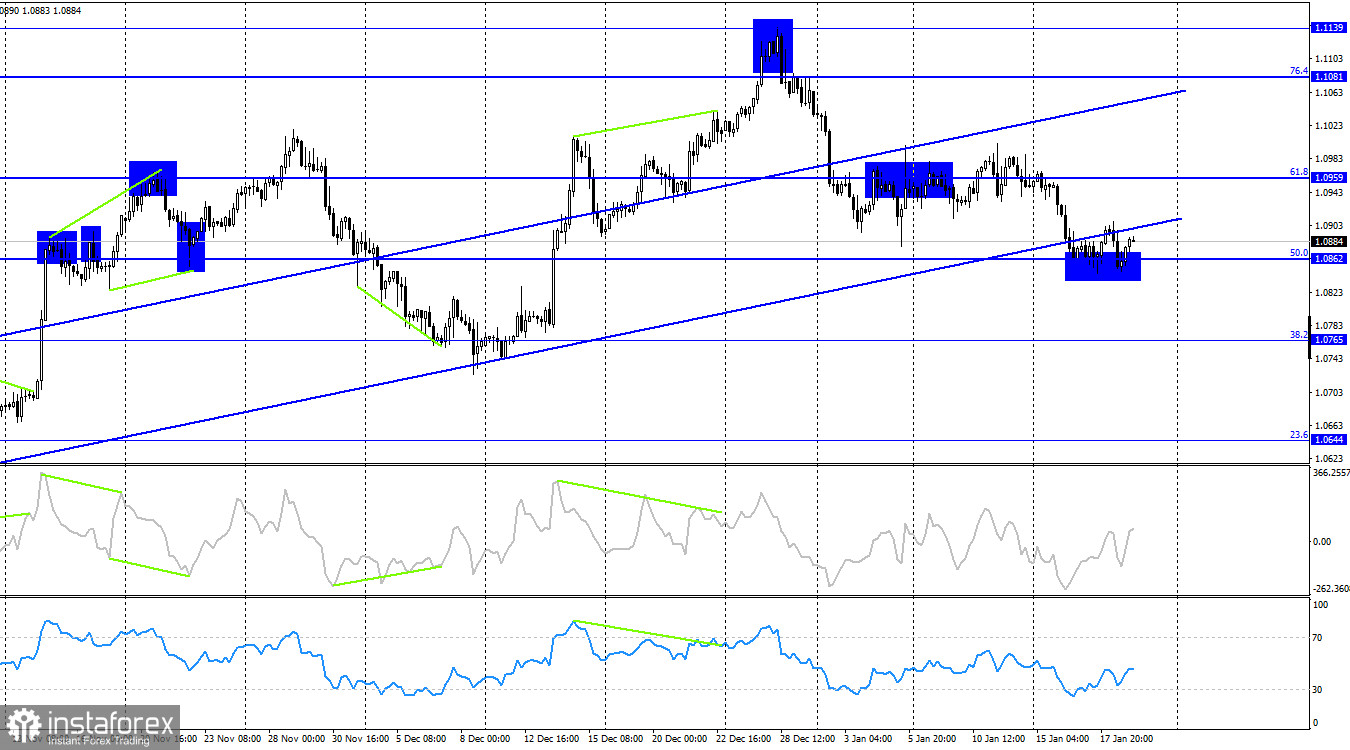Click the 61.8 Fibonacci level label
Image resolution: width=1350 pixels, height=750 pixels.
(x=1298, y=172)
